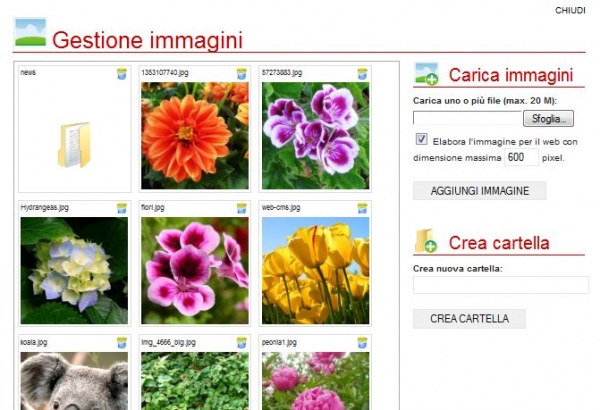Screen dimensions: 600x410
Task: Remove web-cms.jpg with trash icon
Action: point(362,208)
